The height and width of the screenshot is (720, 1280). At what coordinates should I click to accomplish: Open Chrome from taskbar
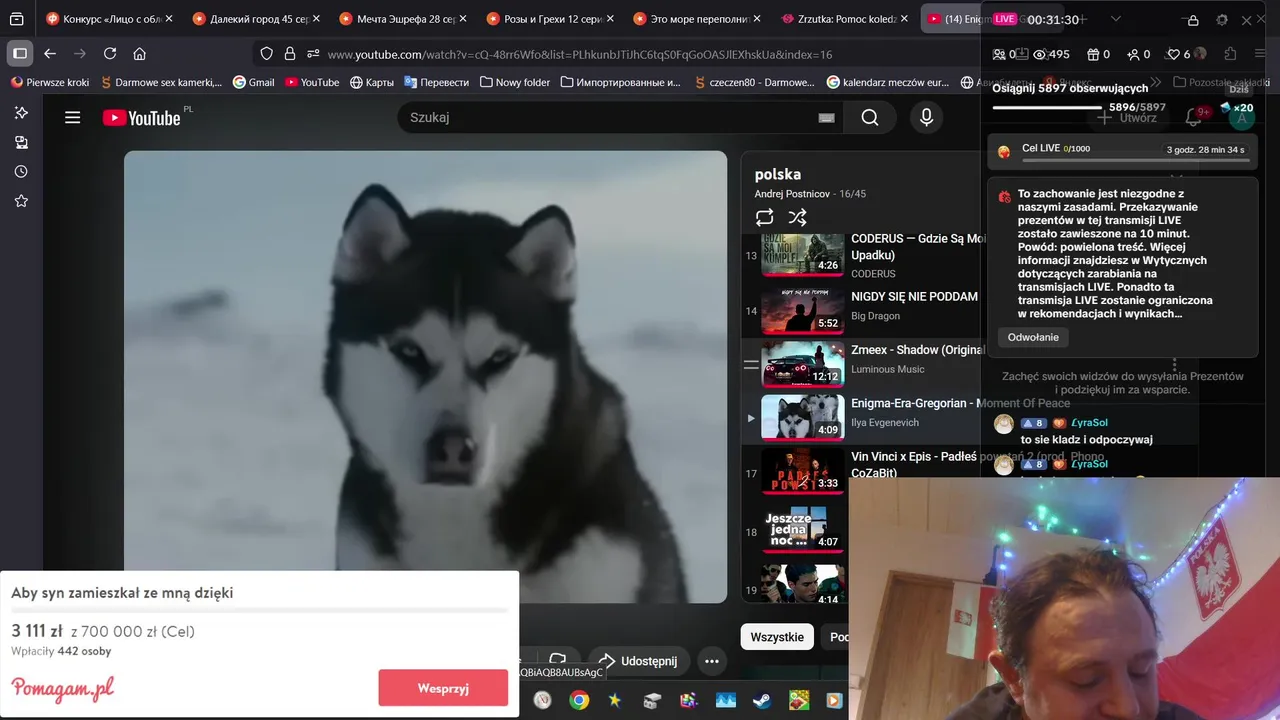579,700
